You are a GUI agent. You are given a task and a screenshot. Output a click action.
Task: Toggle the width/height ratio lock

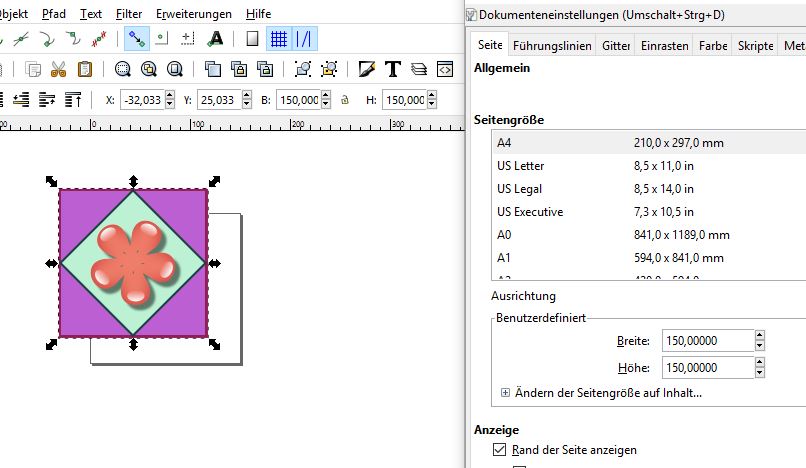pos(345,100)
